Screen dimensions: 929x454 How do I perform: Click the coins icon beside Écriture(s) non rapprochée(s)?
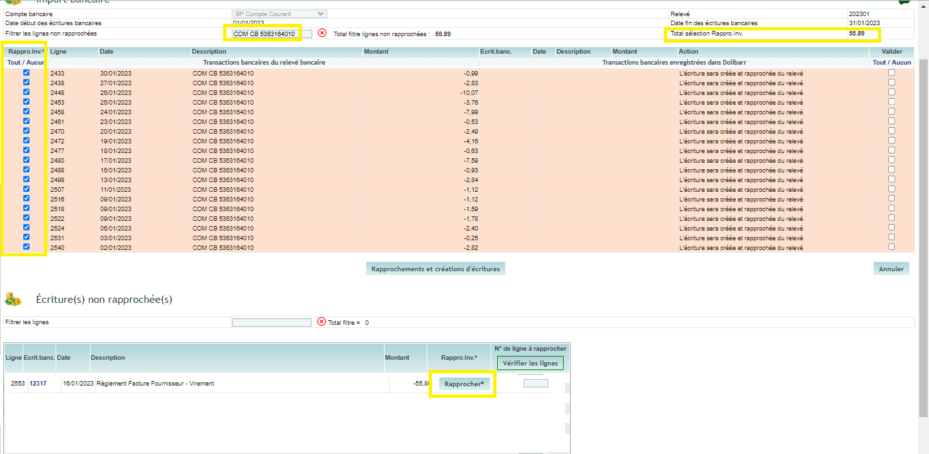tap(12, 299)
